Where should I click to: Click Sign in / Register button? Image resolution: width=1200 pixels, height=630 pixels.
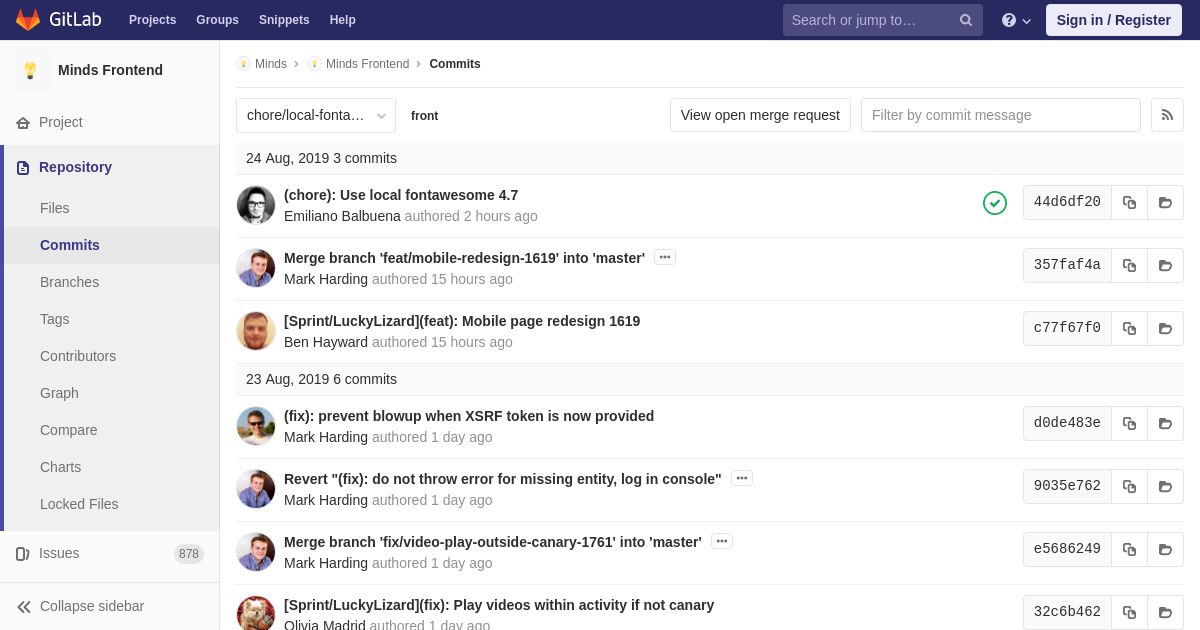(x=1114, y=20)
